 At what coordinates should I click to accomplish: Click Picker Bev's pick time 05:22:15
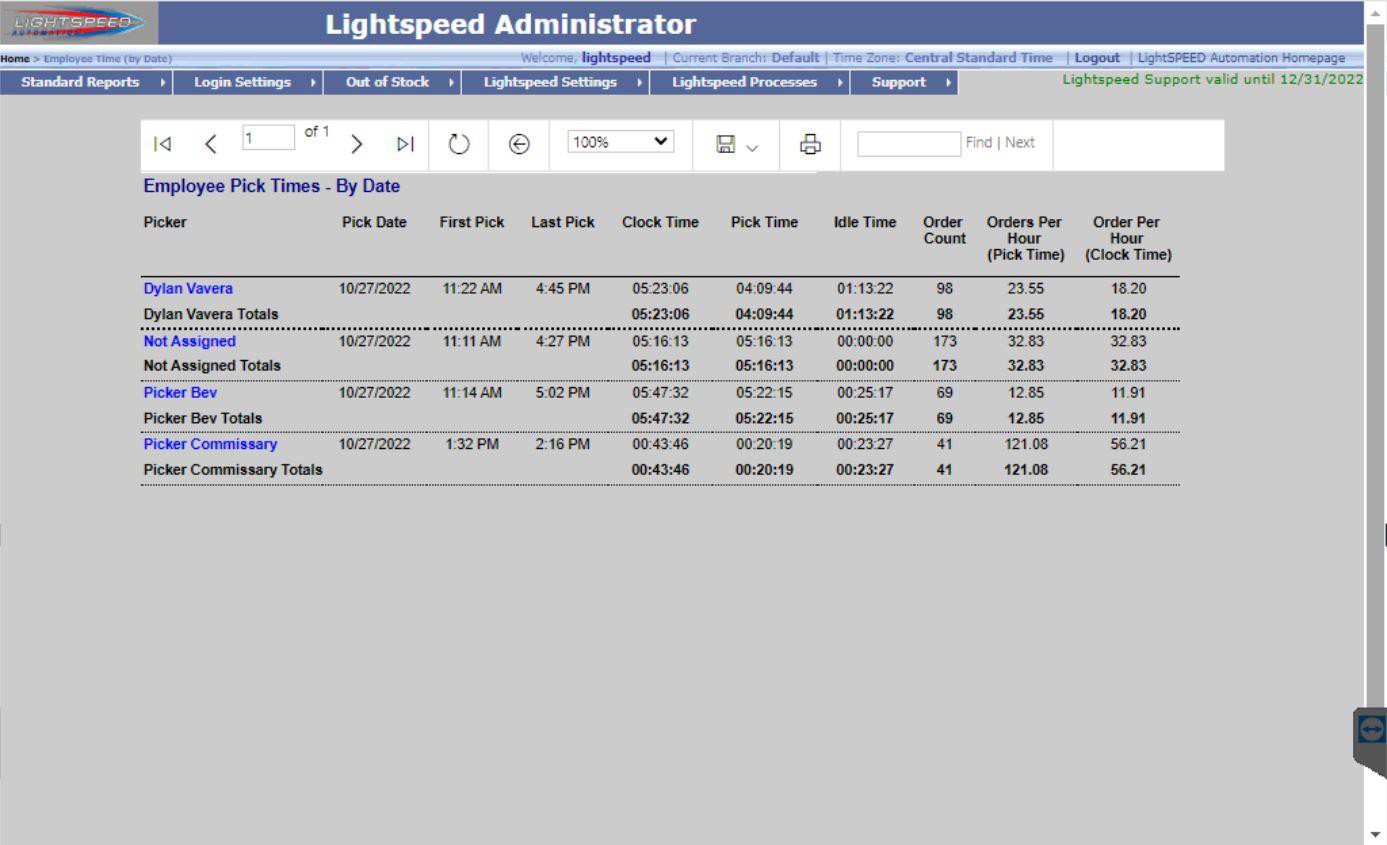(x=764, y=392)
